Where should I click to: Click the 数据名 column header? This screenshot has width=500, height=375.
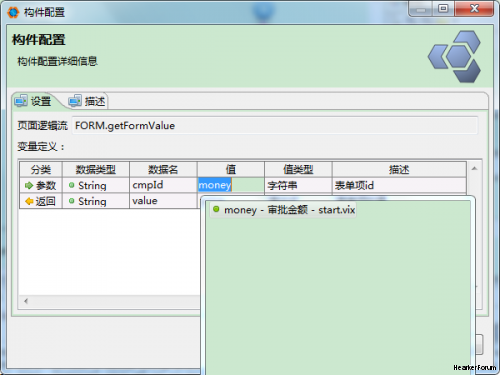pos(163,170)
